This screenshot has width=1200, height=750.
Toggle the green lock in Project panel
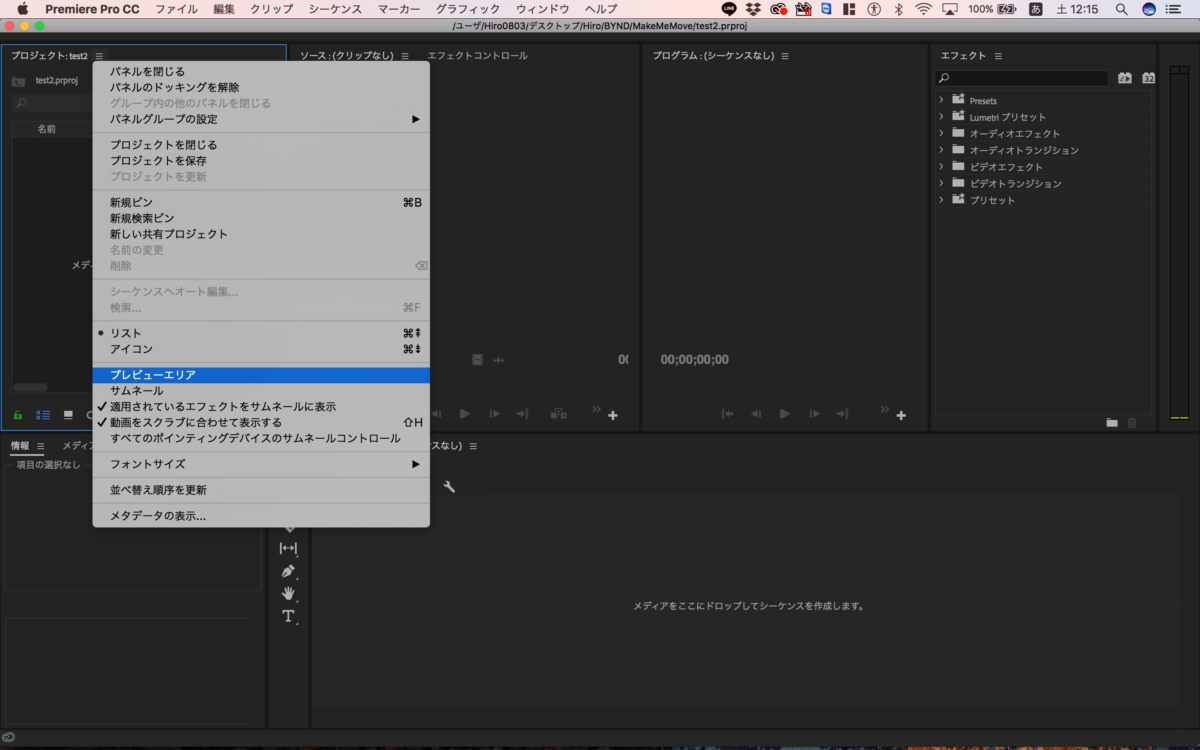click(x=18, y=414)
